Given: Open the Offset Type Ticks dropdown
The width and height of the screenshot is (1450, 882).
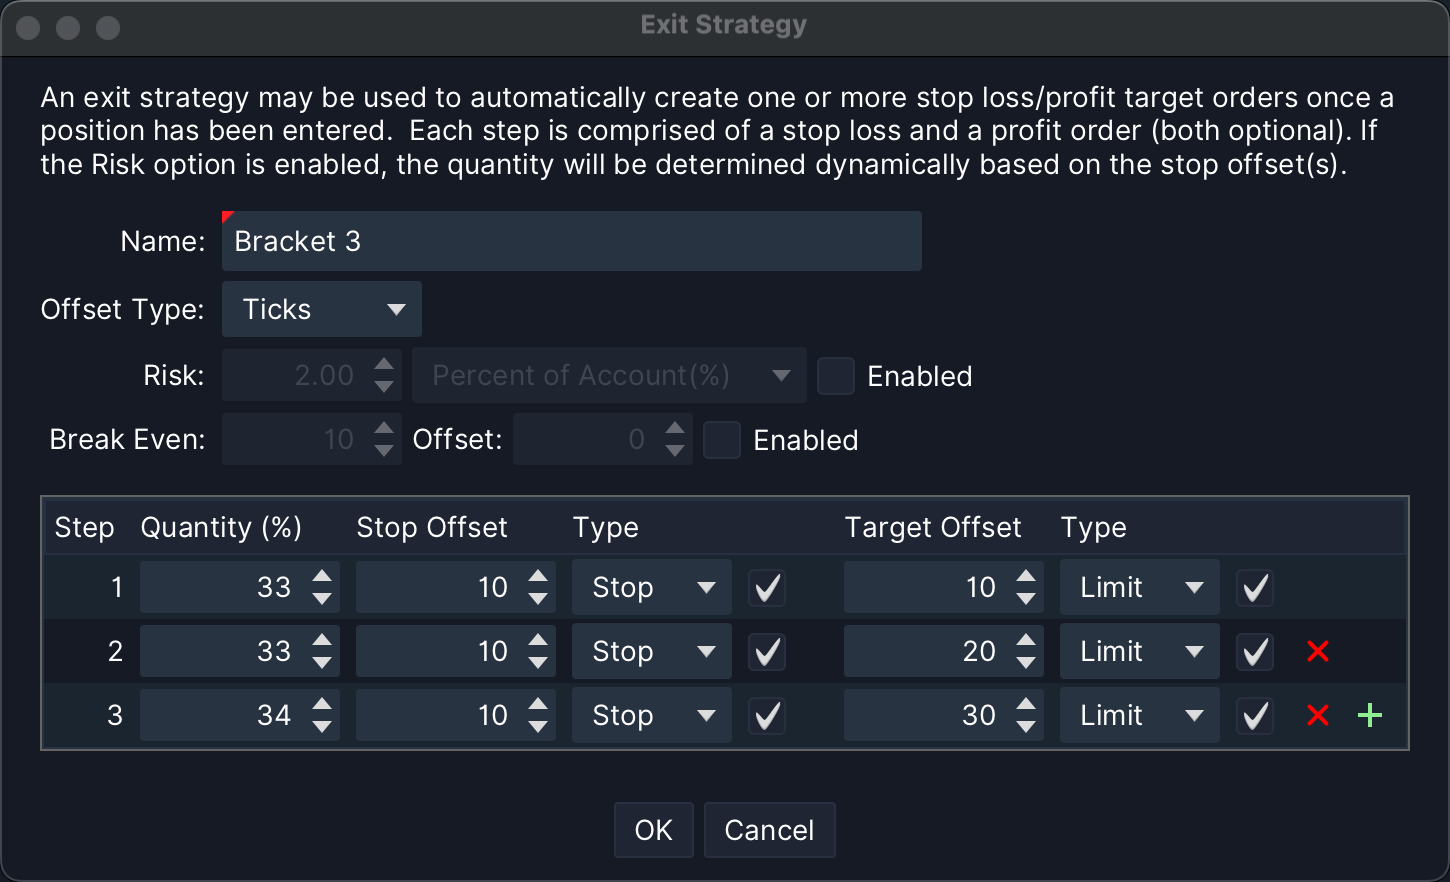Looking at the screenshot, I should tap(321, 309).
